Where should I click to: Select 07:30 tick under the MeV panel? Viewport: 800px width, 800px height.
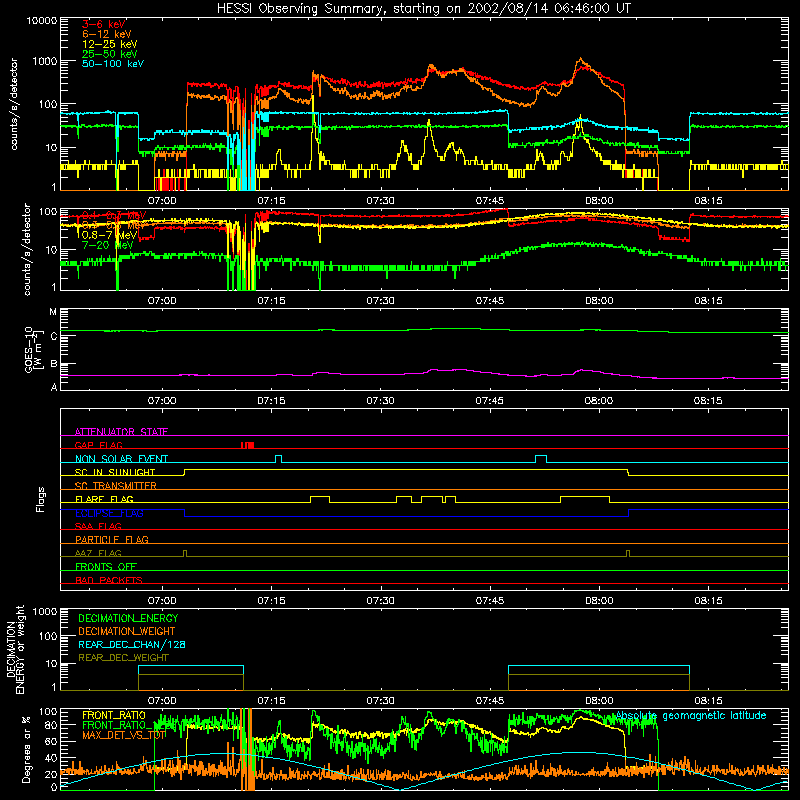tap(381, 301)
